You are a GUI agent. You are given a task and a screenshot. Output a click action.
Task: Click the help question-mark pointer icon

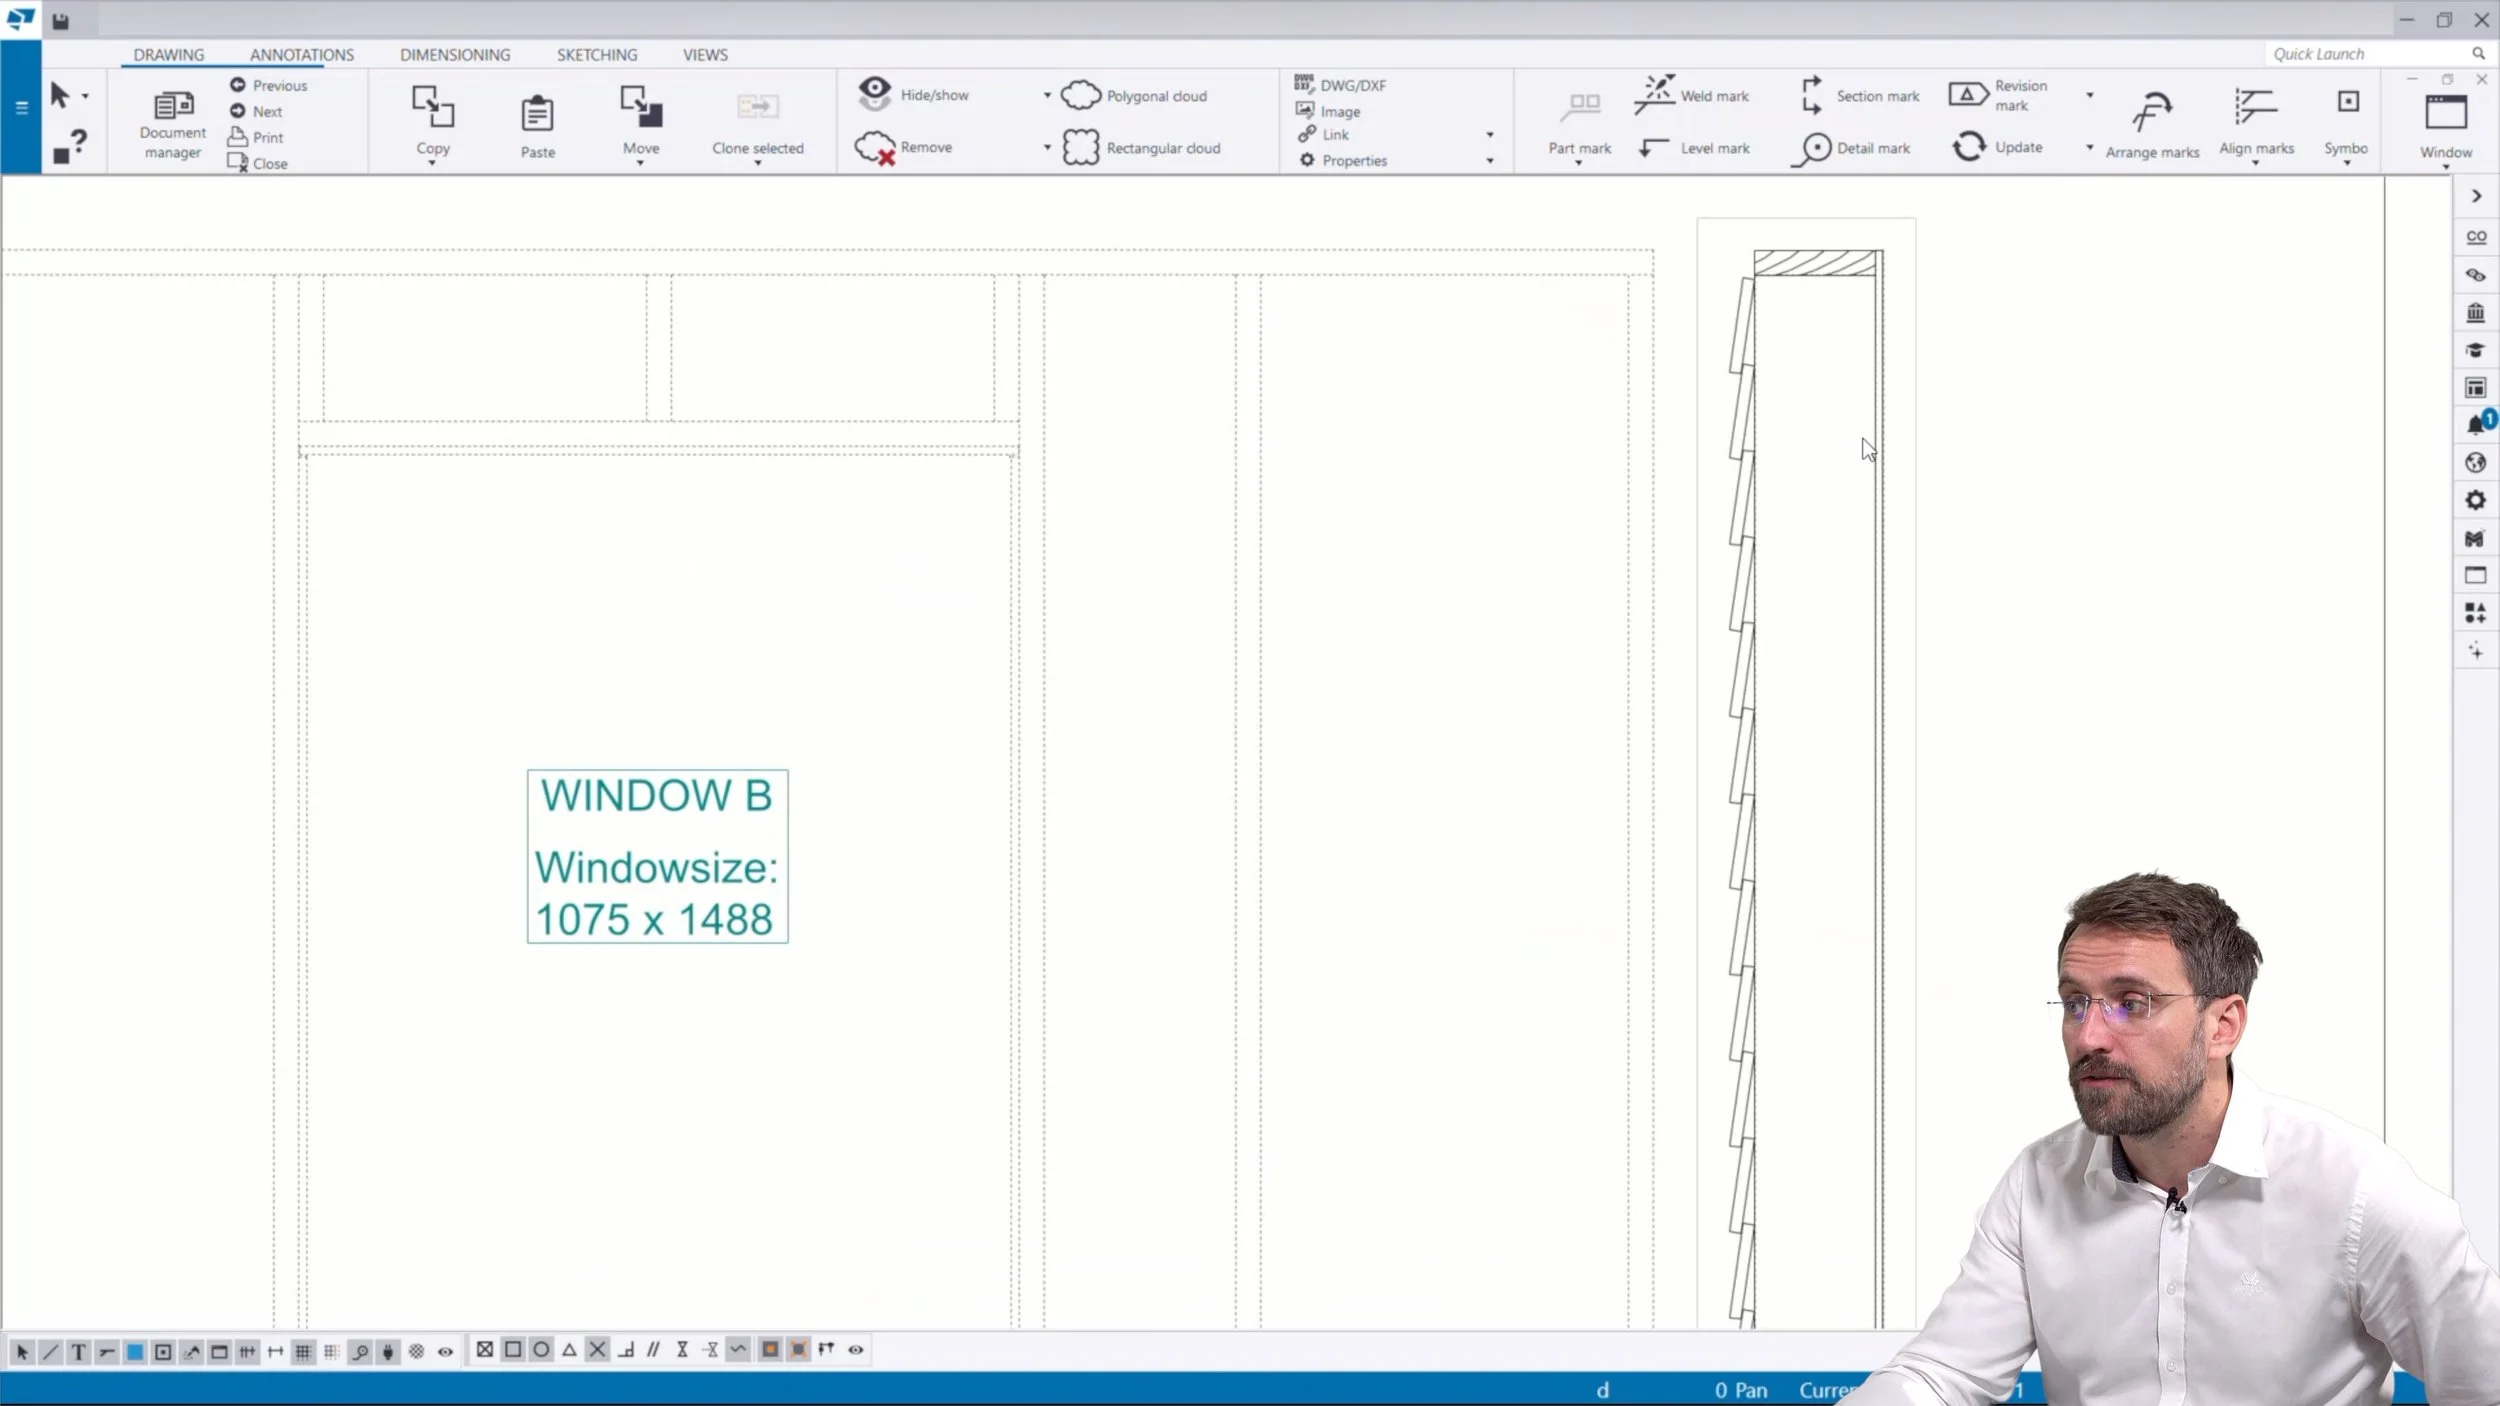[x=70, y=146]
